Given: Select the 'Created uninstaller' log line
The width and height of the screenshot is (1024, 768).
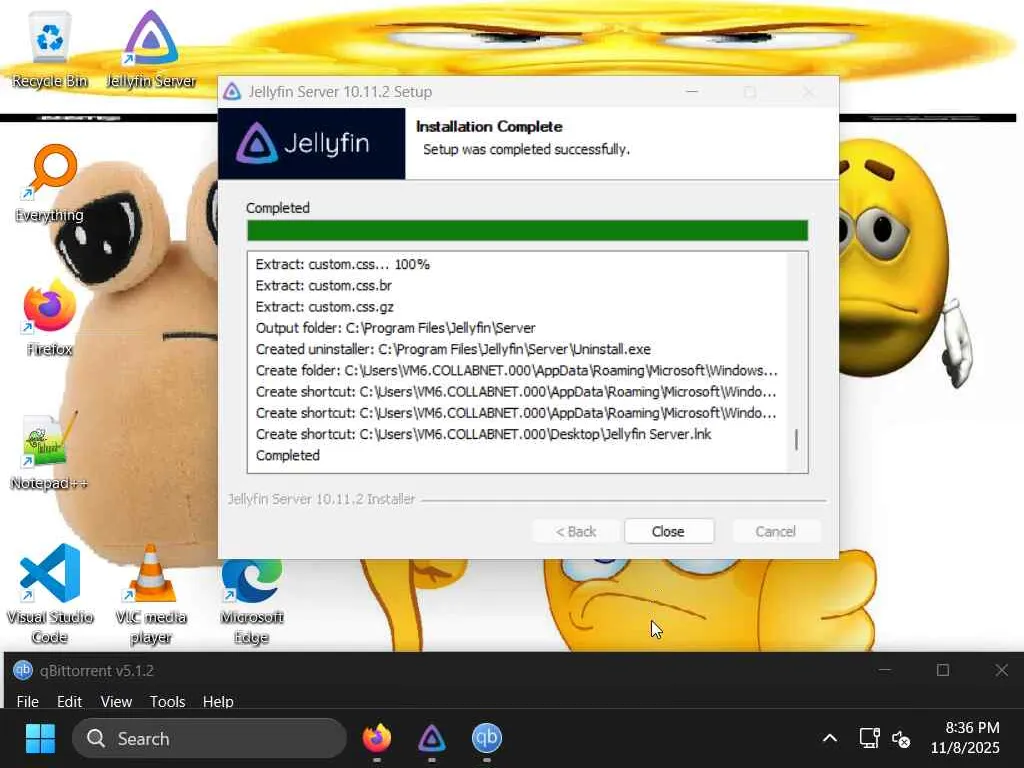Looking at the screenshot, I should 453,349.
